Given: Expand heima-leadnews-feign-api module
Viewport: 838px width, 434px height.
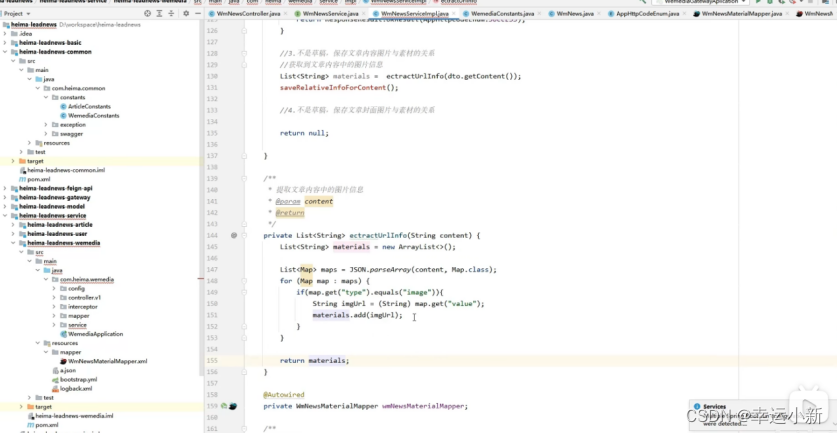Looking at the screenshot, I should coord(5,188).
